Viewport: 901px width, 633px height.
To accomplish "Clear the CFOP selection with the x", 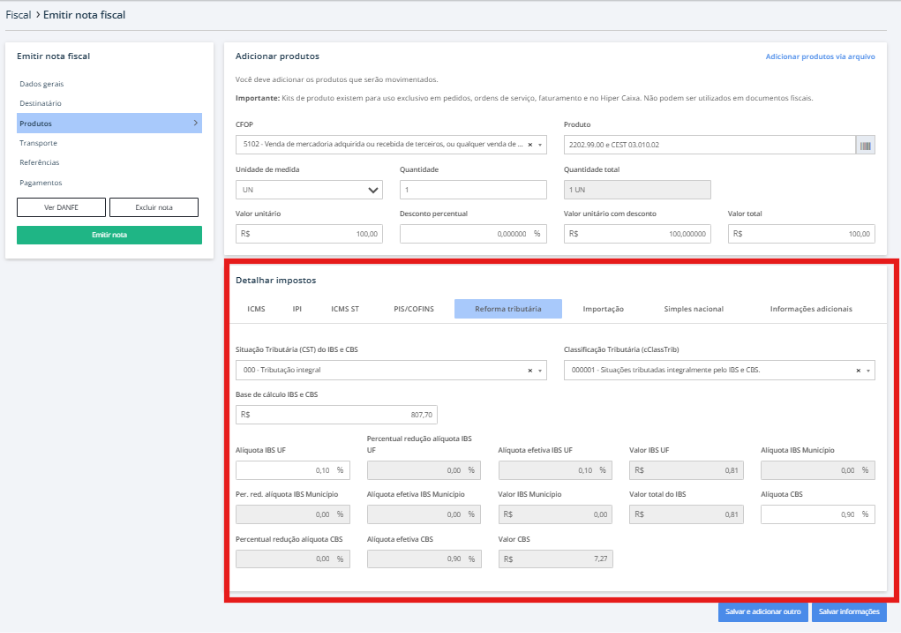I will (x=530, y=145).
